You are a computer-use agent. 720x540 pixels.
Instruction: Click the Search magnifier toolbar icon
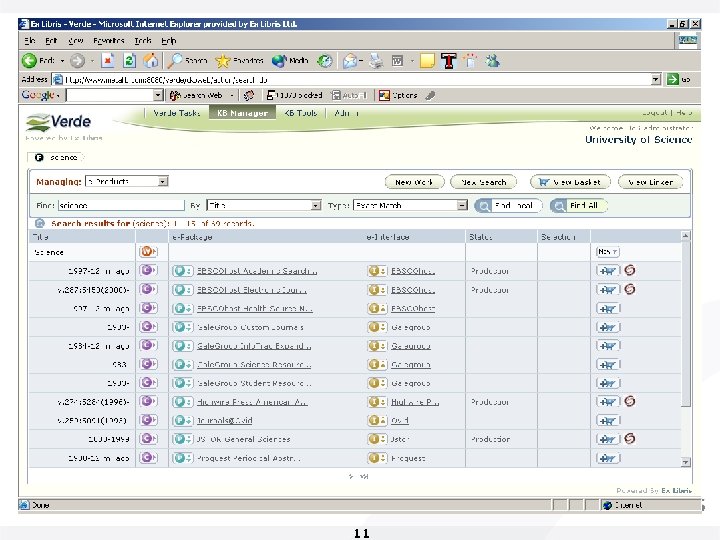(x=174, y=60)
